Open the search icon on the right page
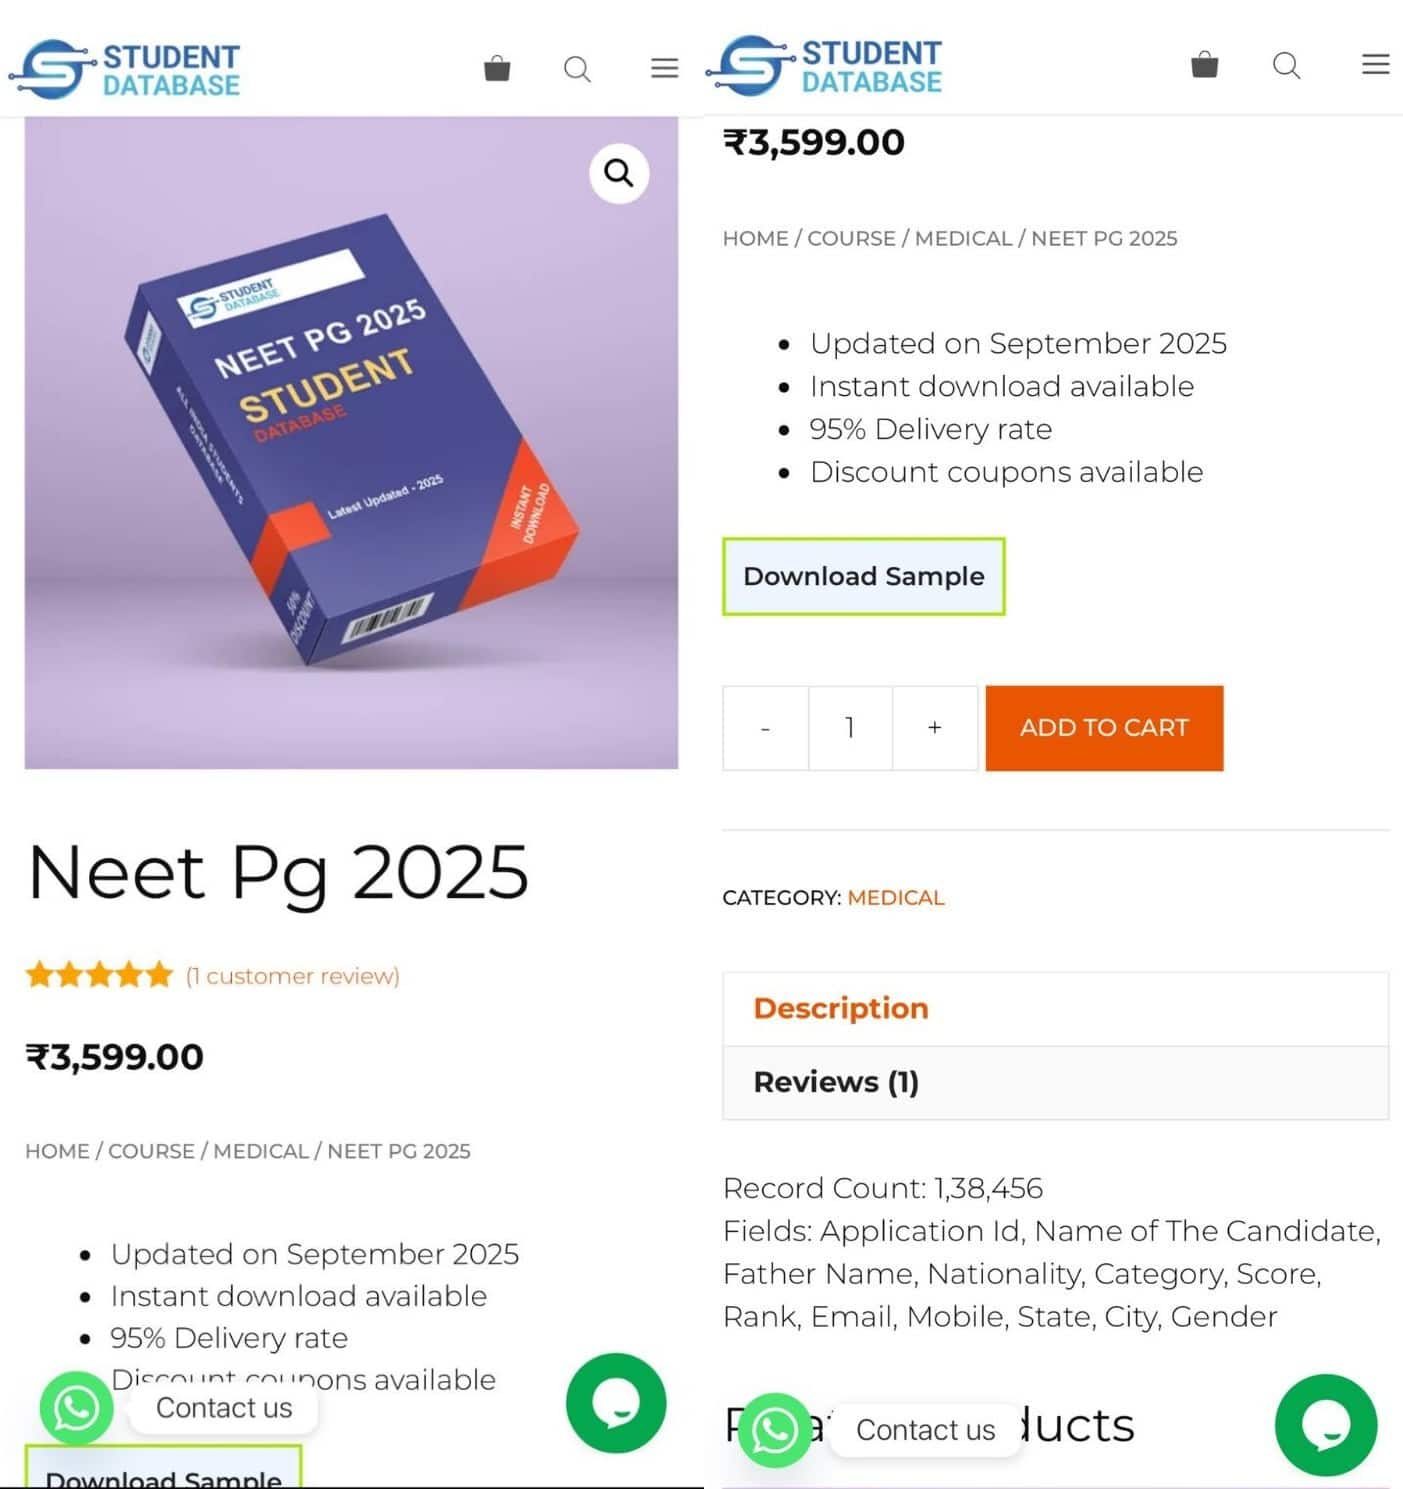1403x1489 pixels. tap(1286, 66)
